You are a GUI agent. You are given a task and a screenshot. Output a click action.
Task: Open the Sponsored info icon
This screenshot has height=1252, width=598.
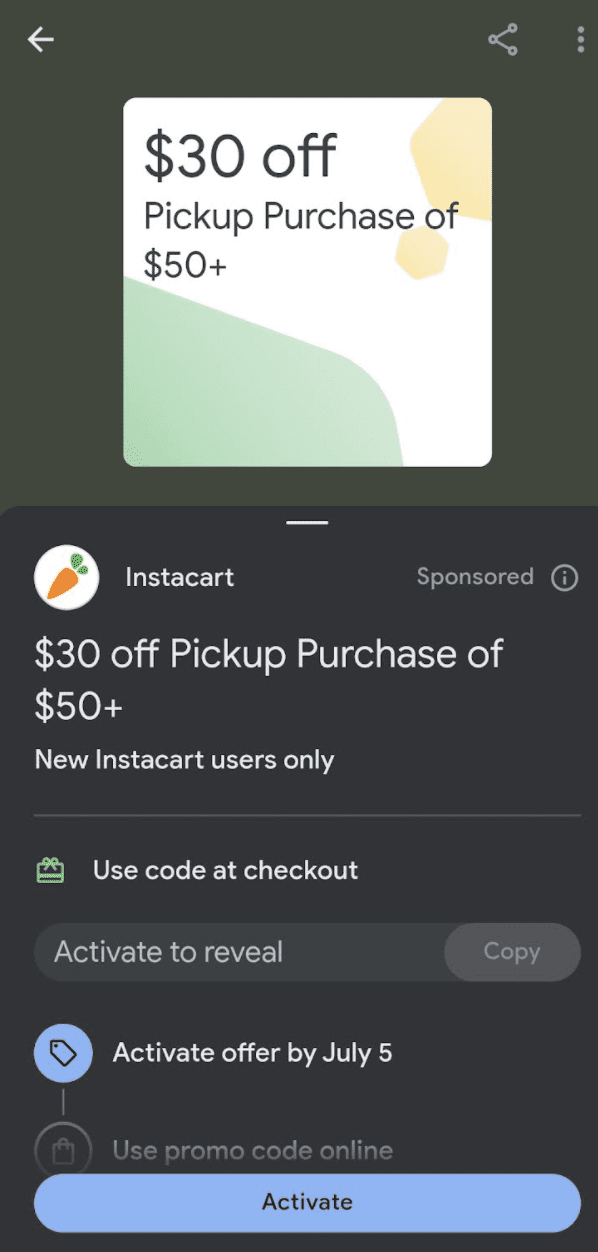[x=565, y=578]
